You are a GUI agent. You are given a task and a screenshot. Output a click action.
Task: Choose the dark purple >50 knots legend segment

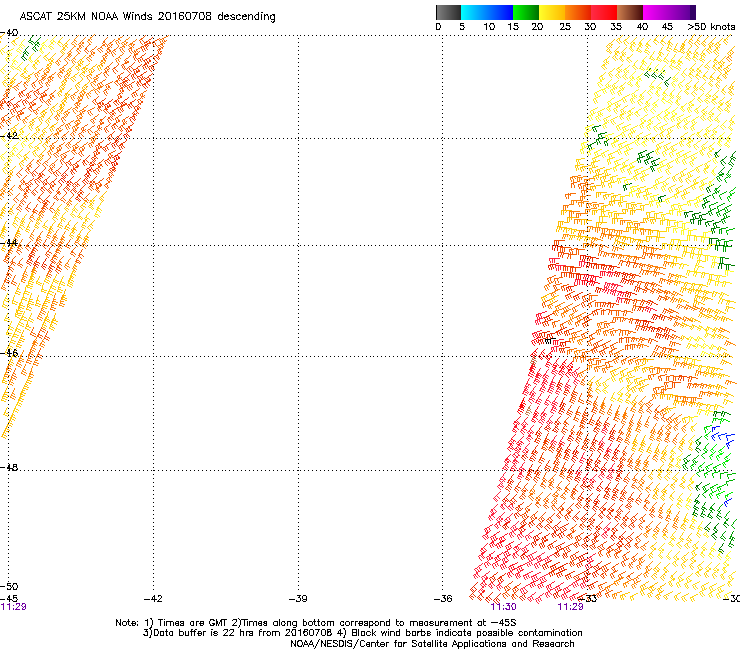coord(693,12)
